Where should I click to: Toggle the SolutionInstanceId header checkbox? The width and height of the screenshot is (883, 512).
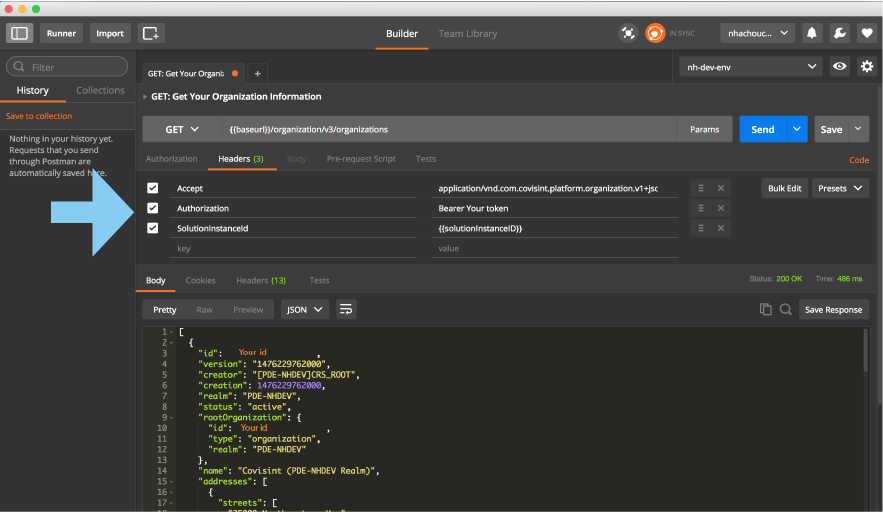pyautogui.click(x=153, y=228)
